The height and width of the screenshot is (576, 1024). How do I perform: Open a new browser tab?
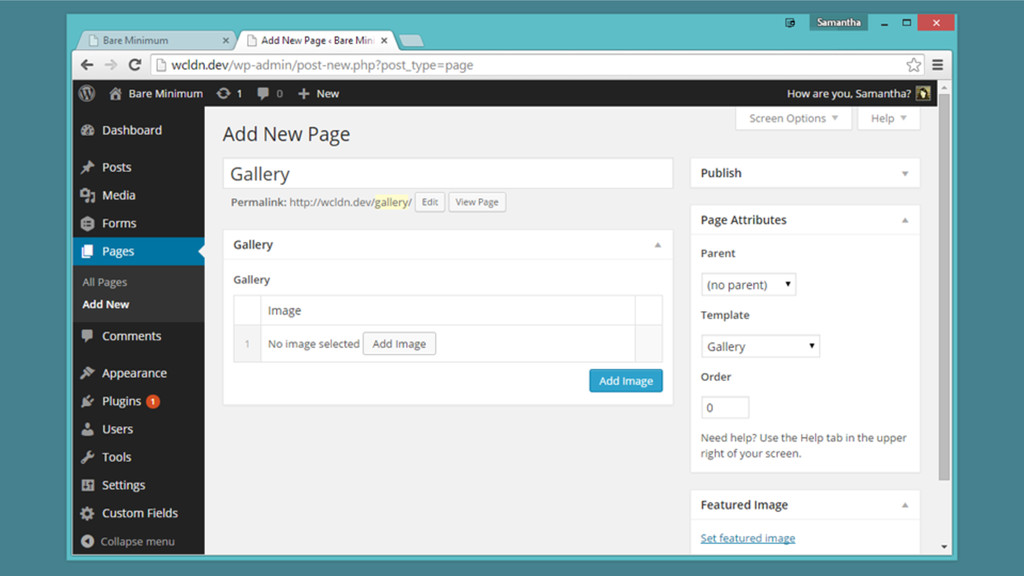click(411, 40)
